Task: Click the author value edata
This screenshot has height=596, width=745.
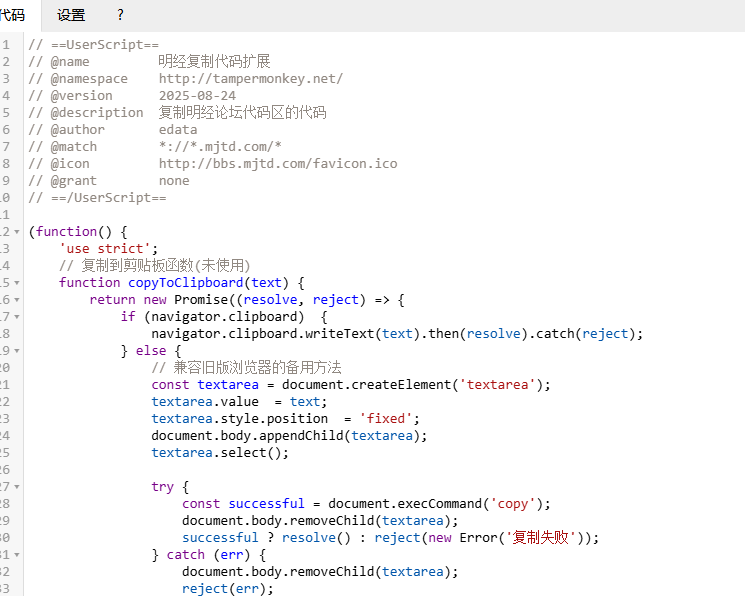Action: 178,129
